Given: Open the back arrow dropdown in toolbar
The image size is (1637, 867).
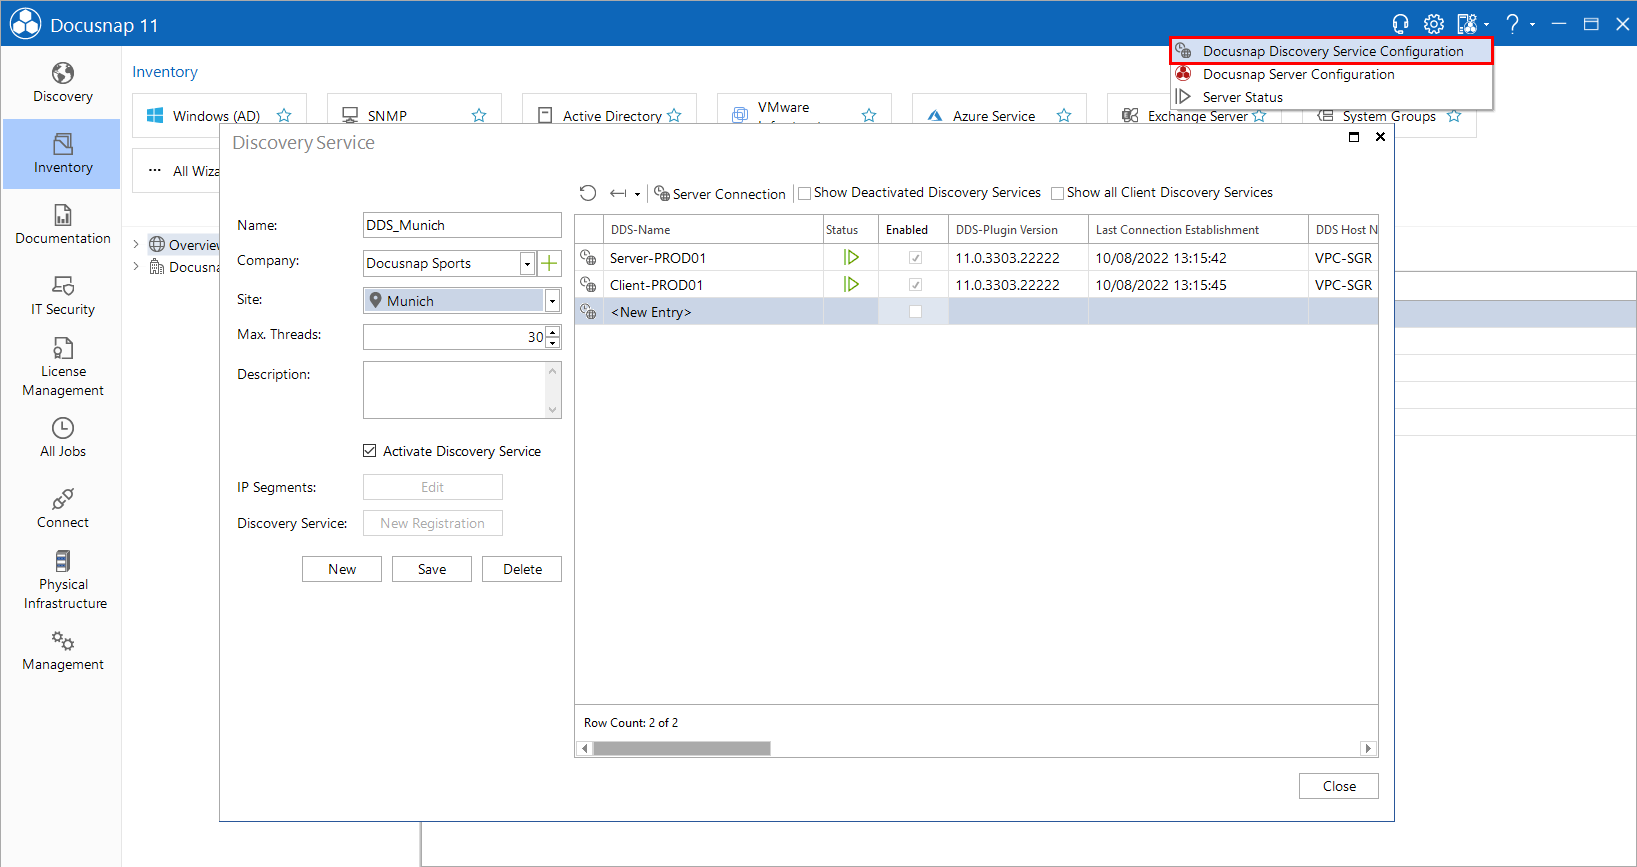Looking at the screenshot, I should pos(637,194).
